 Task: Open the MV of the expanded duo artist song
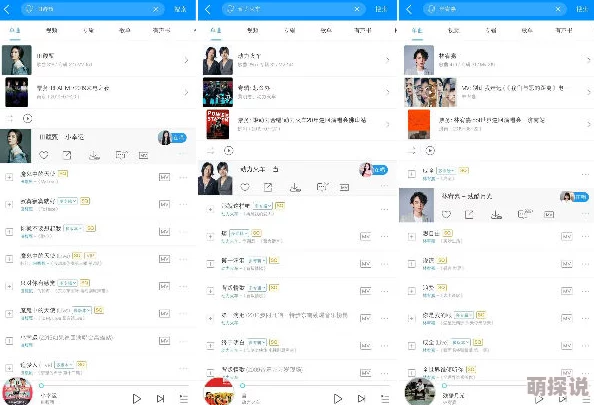click(344, 188)
